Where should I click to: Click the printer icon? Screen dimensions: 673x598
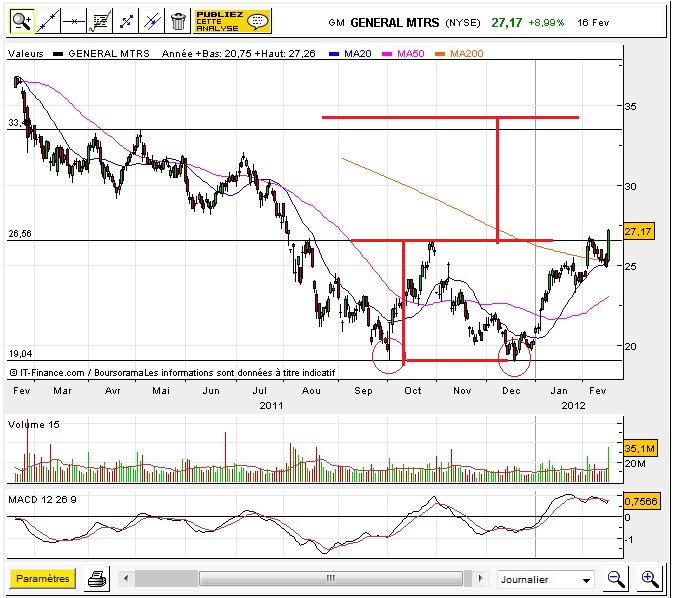[x=97, y=579]
